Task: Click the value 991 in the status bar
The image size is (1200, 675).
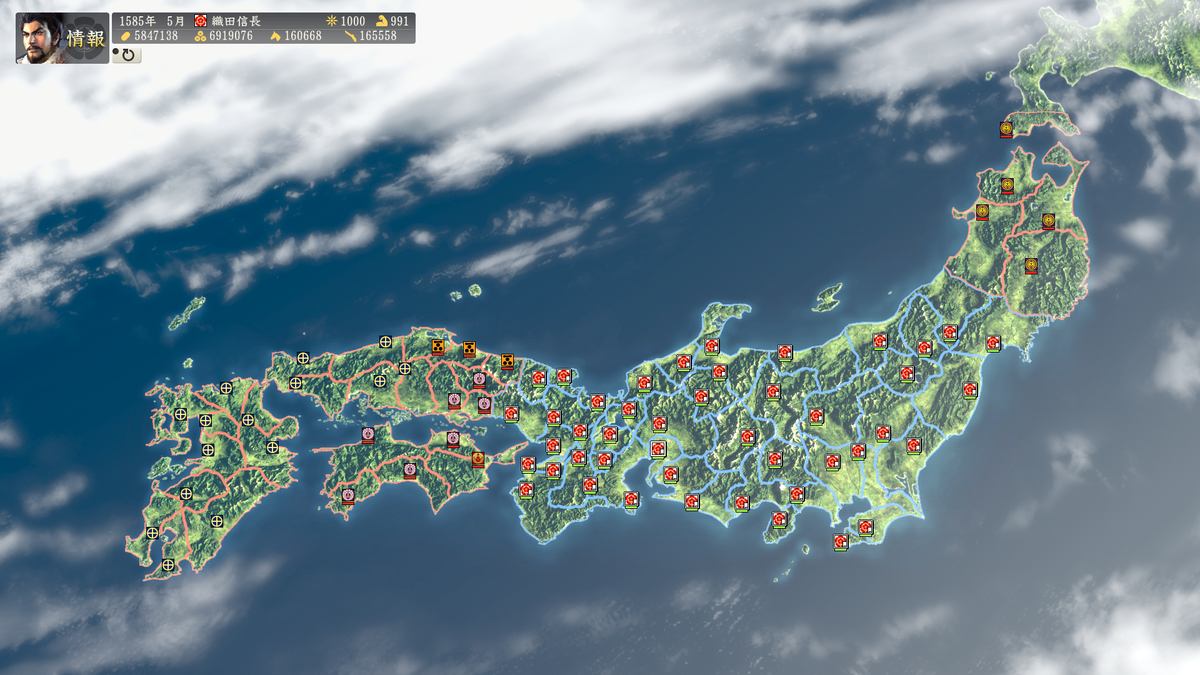Action: click(400, 21)
